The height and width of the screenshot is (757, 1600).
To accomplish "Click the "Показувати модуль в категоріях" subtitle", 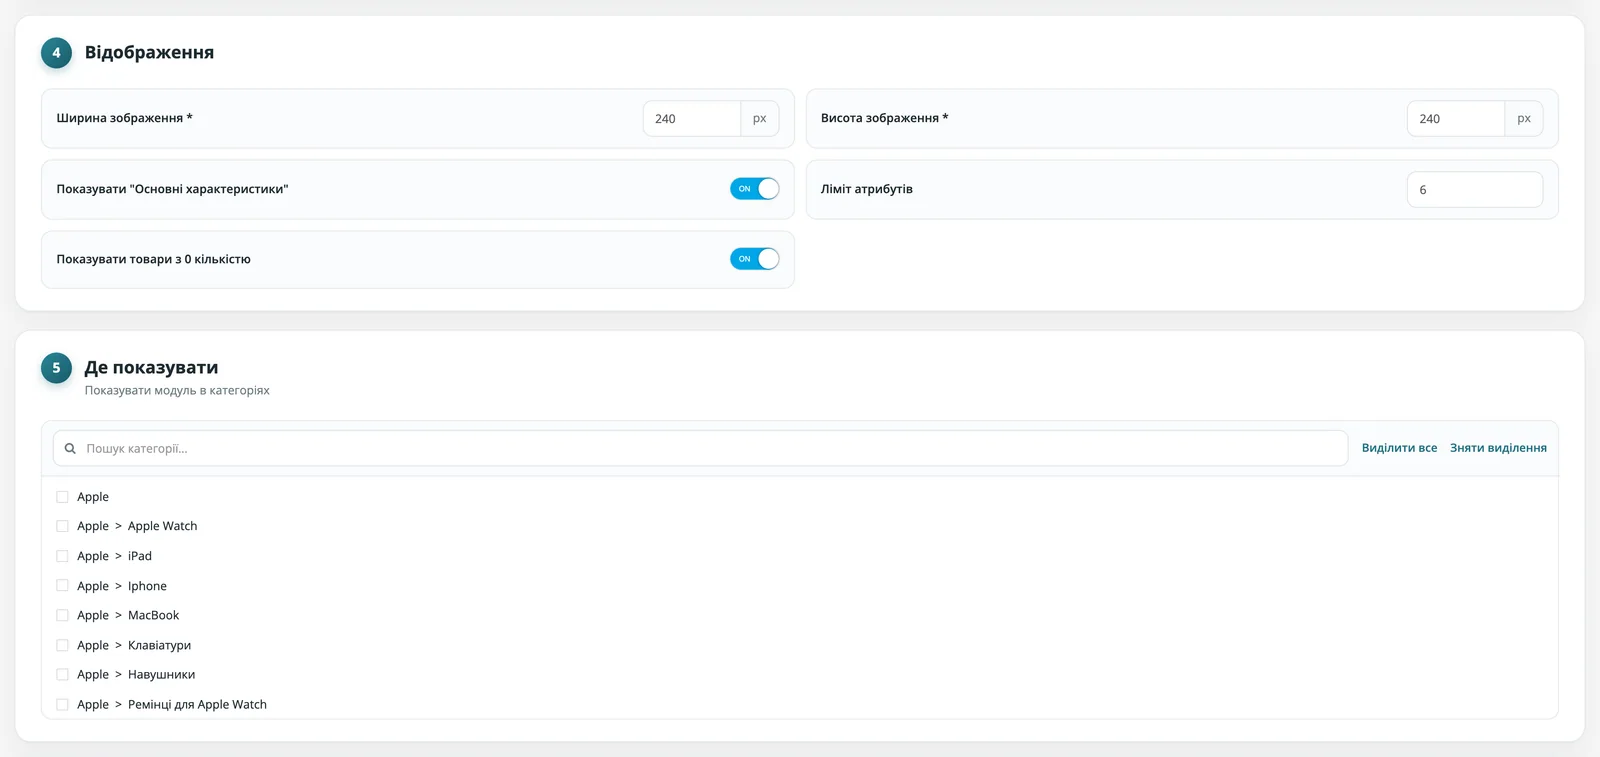I will [177, 391].
